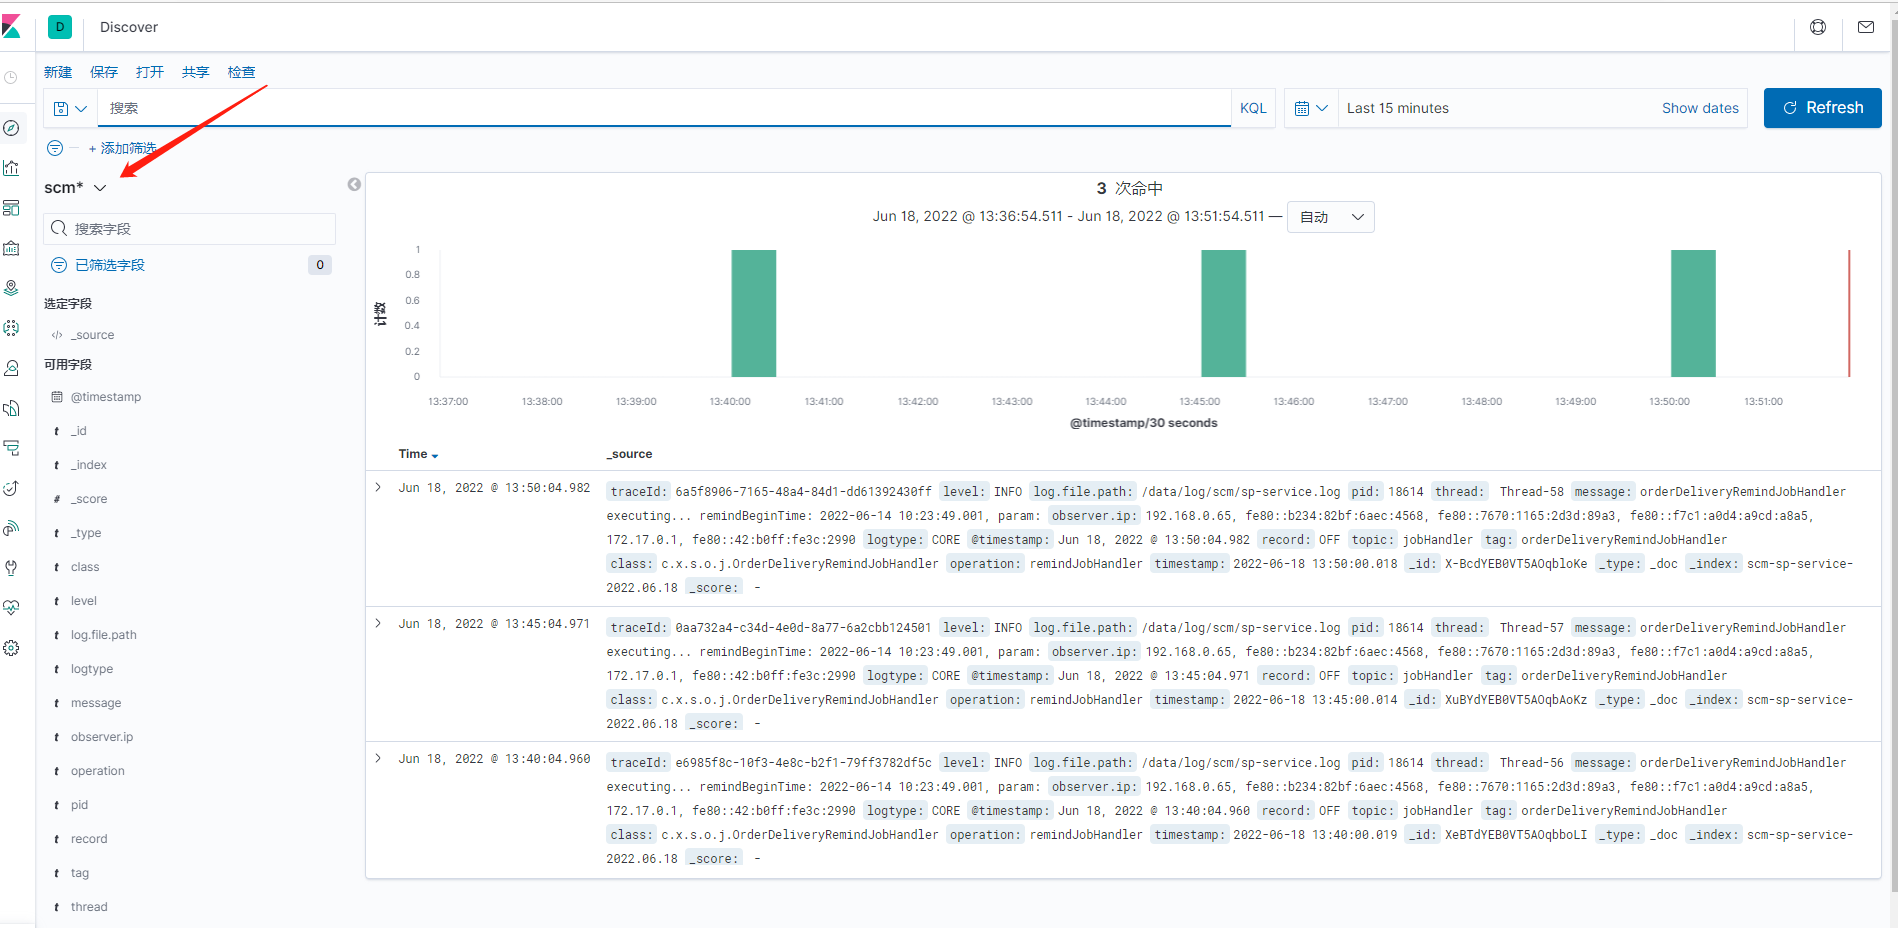Click the level field
Image resolution: width=1898 pixels, height=928 pixels.
point(84,601)
